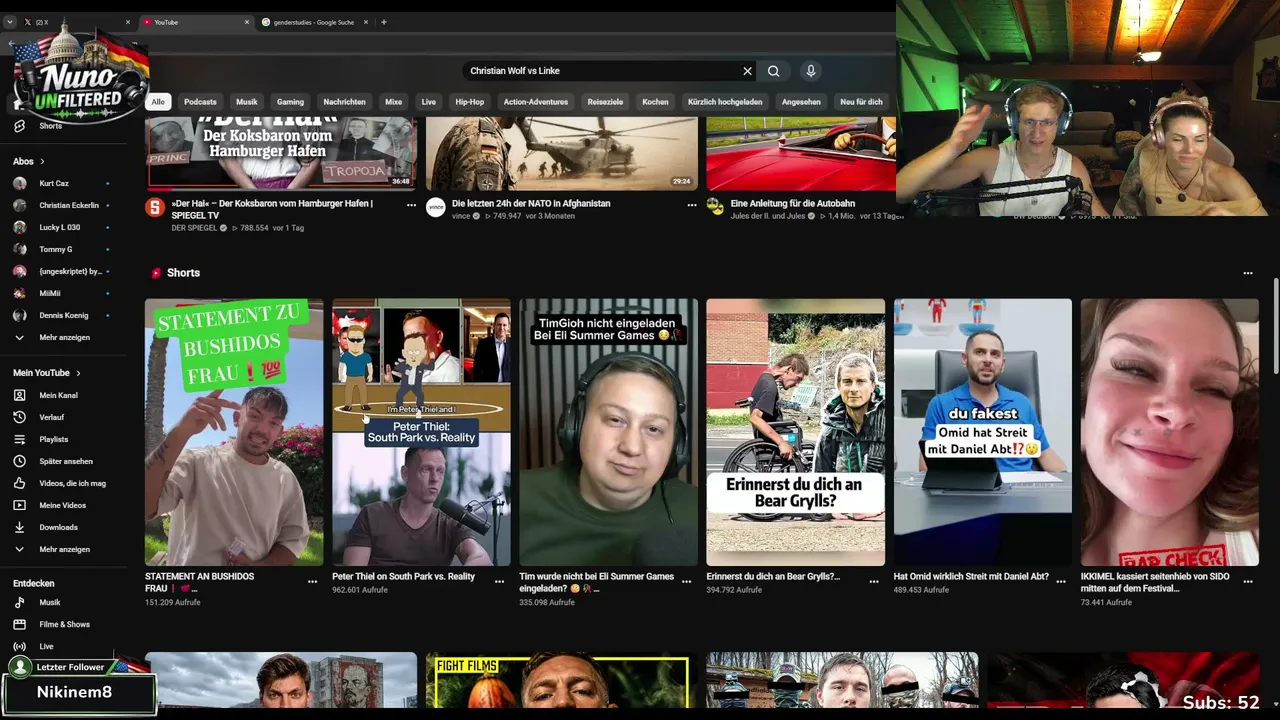Select the Angesehen filter chip

click(x=801, y=102)
